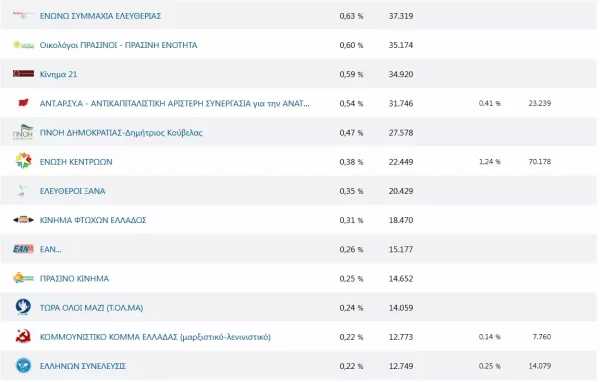The width and height of the screenshot is (600, 382).
Task: Open the ΤΩΡΑ ΟΛΟΙ ΜΑΖΙ (Τ.ΟΛ.ΜΑ) link
Action: 91,308
